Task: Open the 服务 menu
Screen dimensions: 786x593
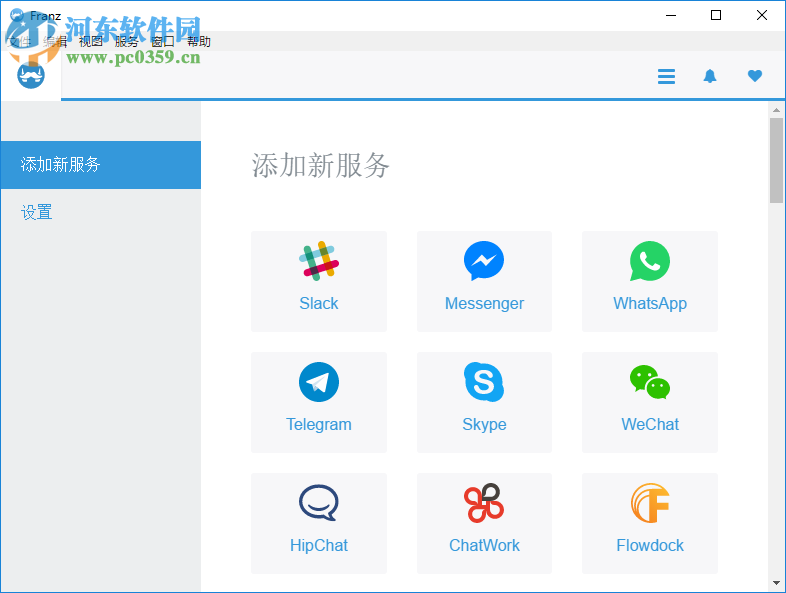Action: point(126,42)
